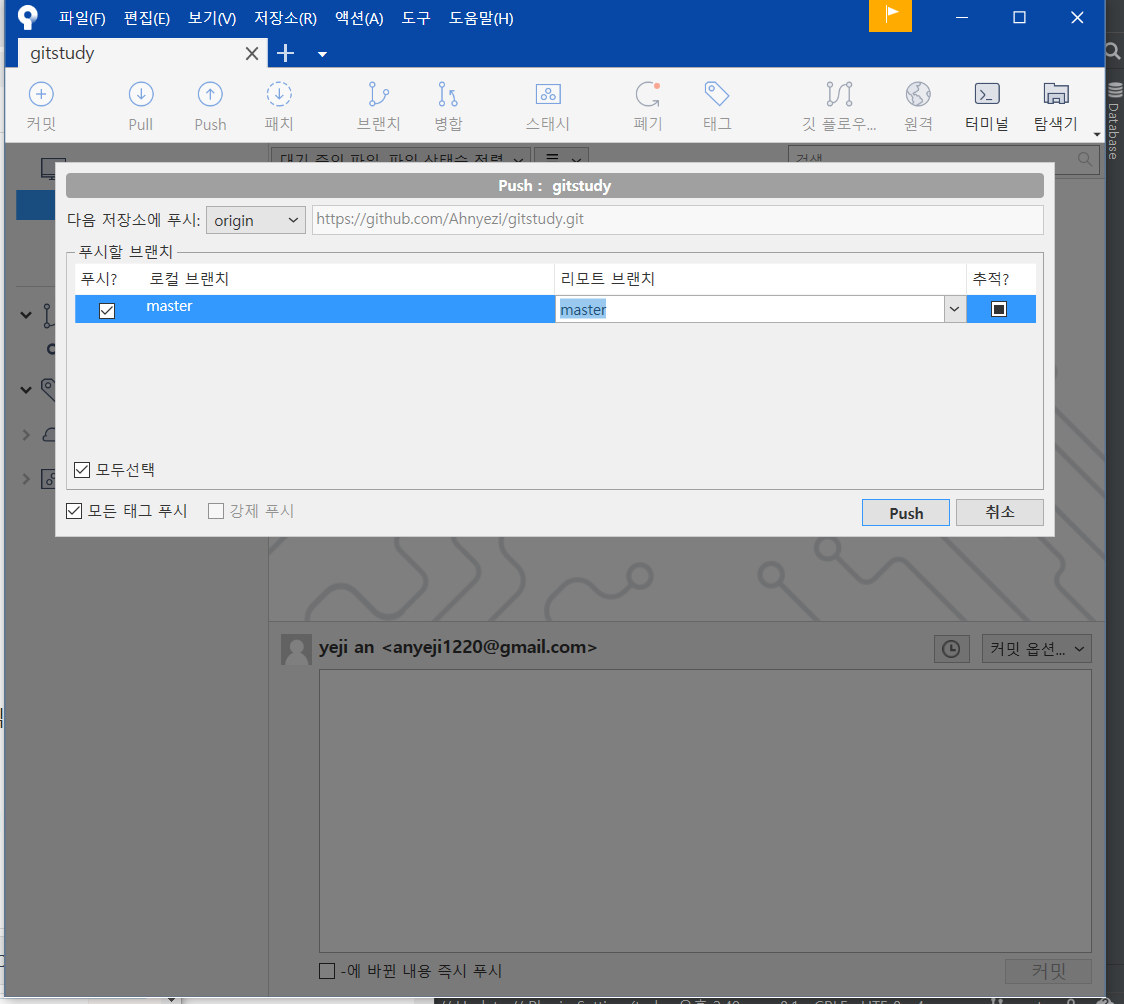Image resolution: width=1124 pixels, height=1004 pixels.
Task: Select the local branch master row
Action: point(314,309)
